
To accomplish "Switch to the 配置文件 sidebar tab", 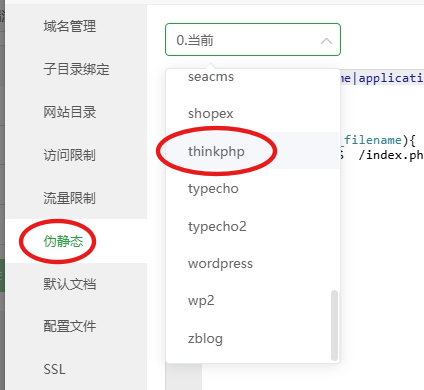I will (70, 326).
